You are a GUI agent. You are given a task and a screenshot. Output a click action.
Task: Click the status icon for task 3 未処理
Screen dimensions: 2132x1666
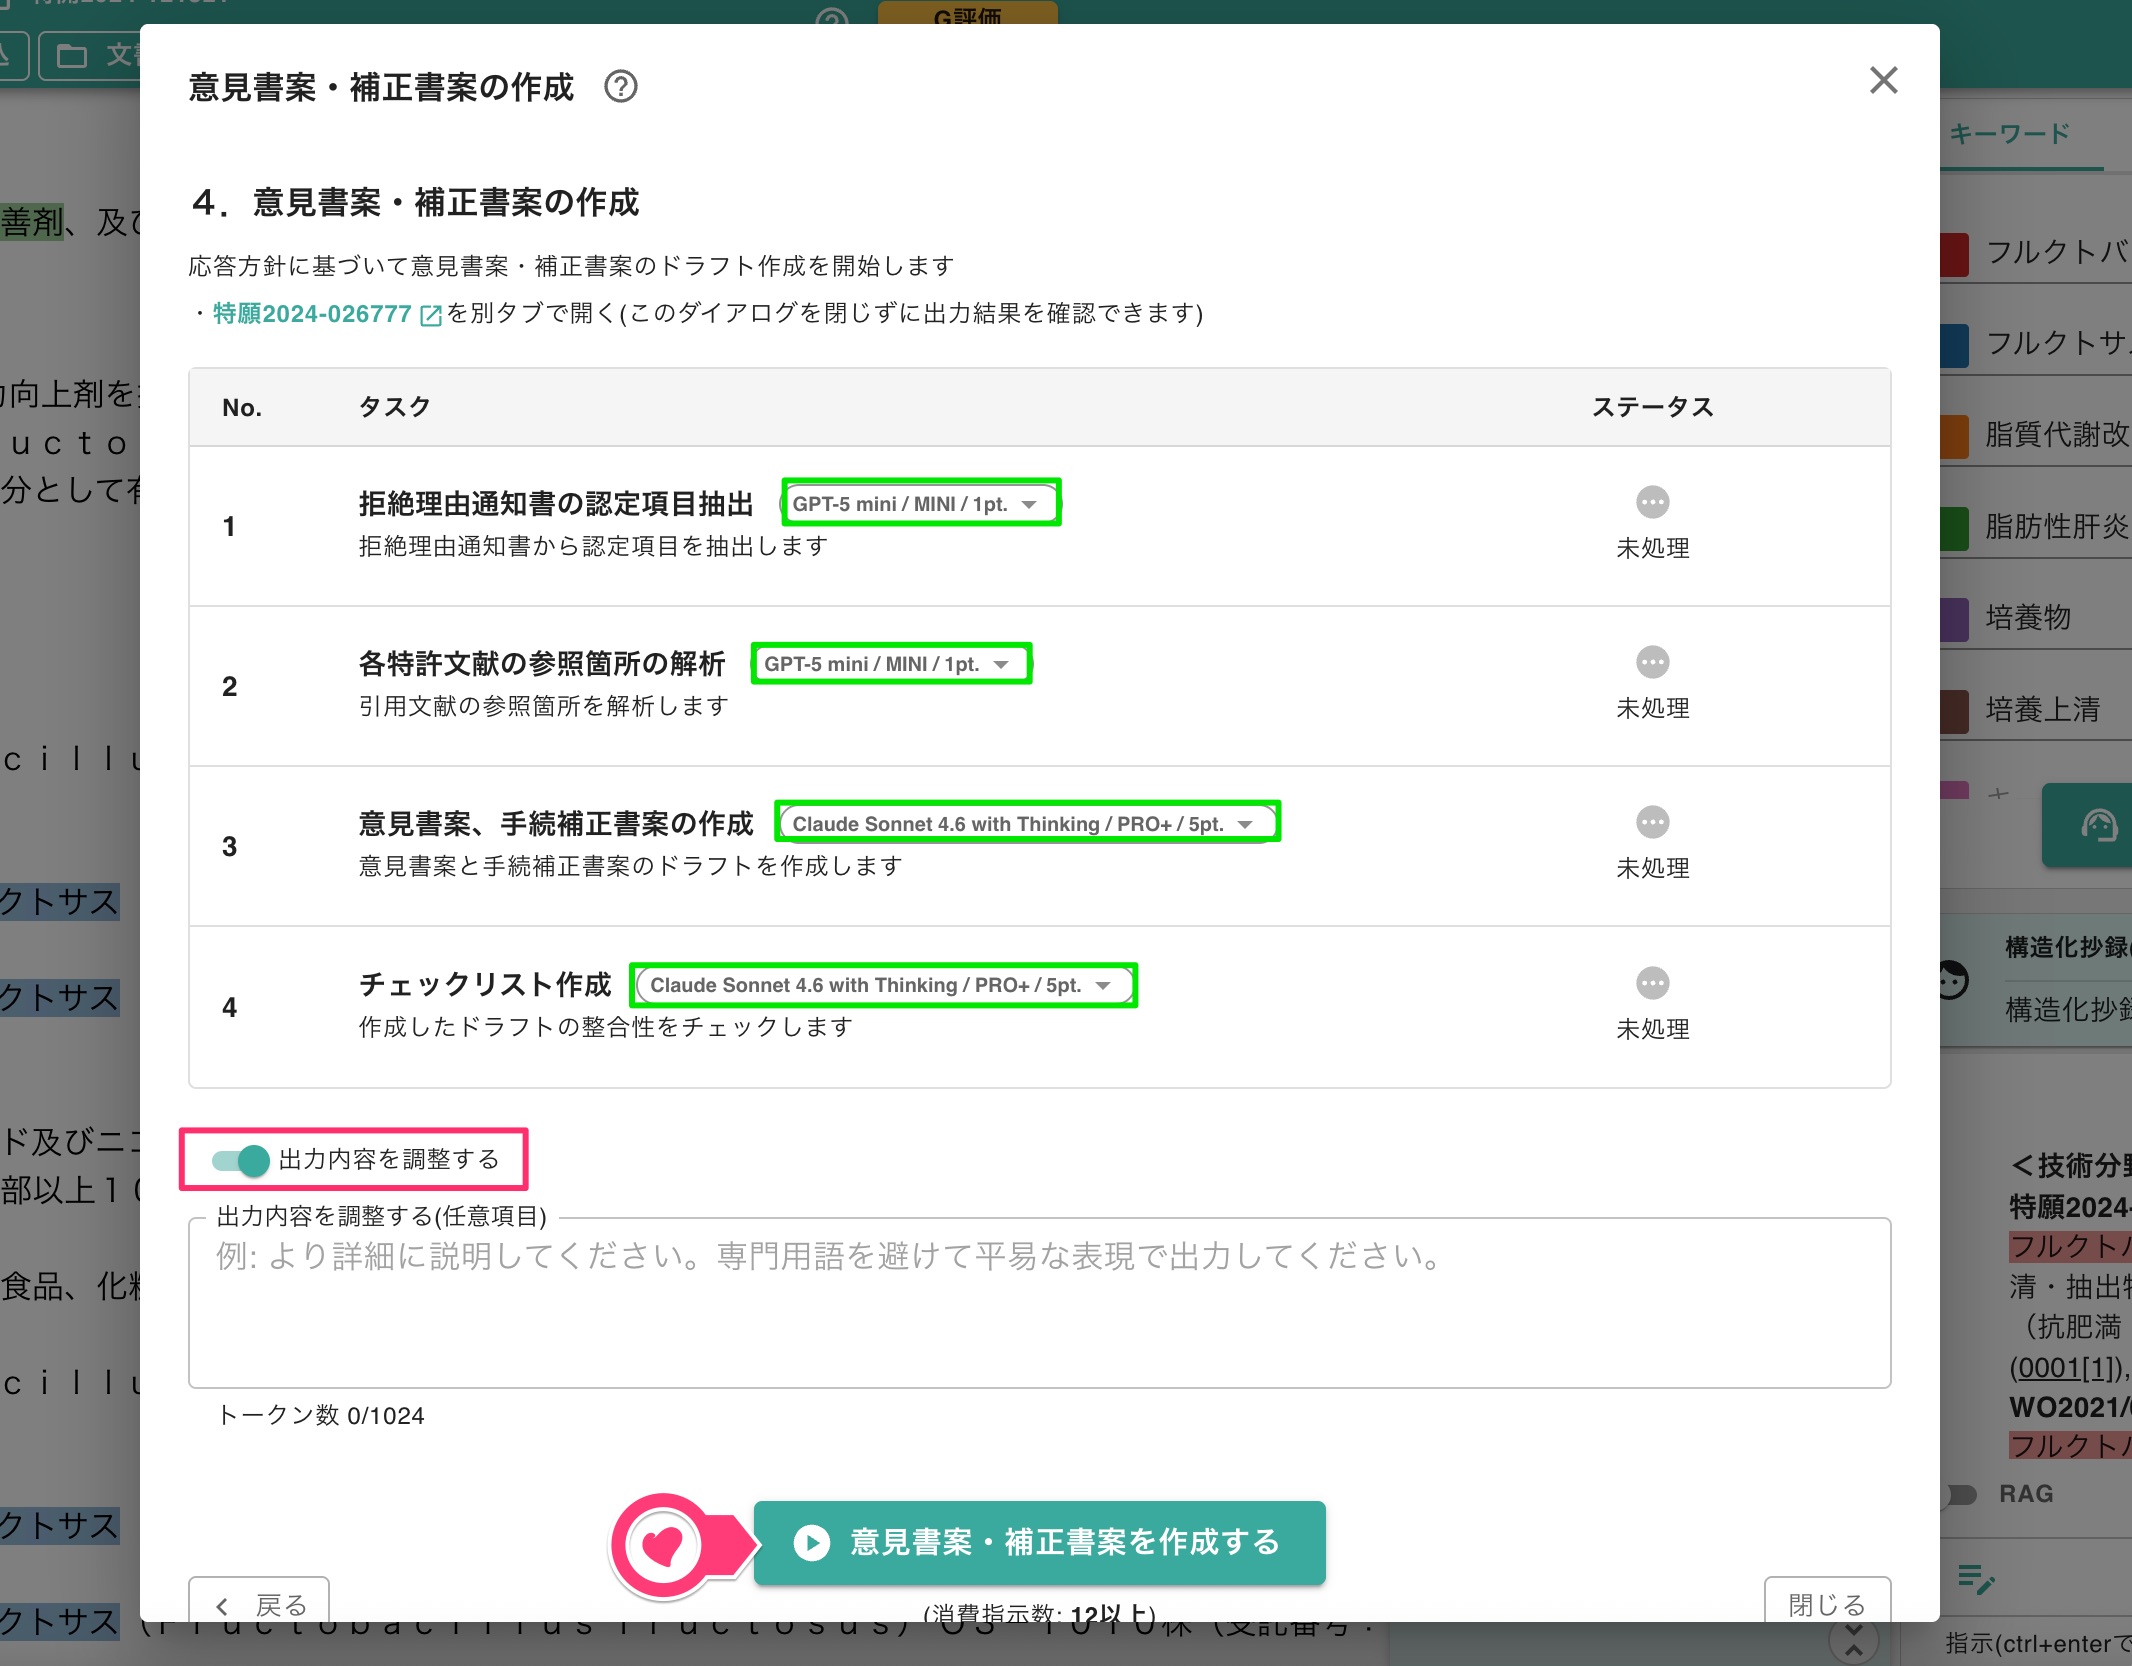pos(1652,822)
